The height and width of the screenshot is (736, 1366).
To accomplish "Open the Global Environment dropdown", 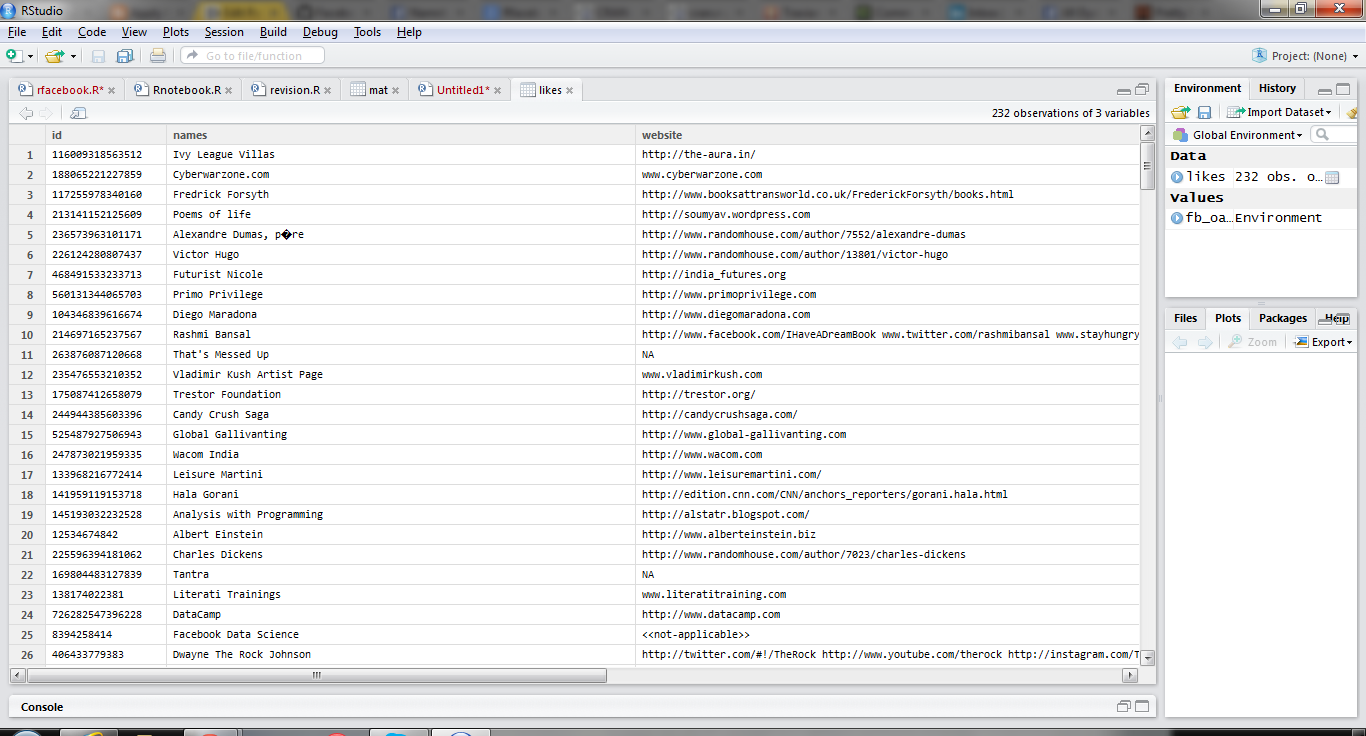I will tap(1238, 135).
